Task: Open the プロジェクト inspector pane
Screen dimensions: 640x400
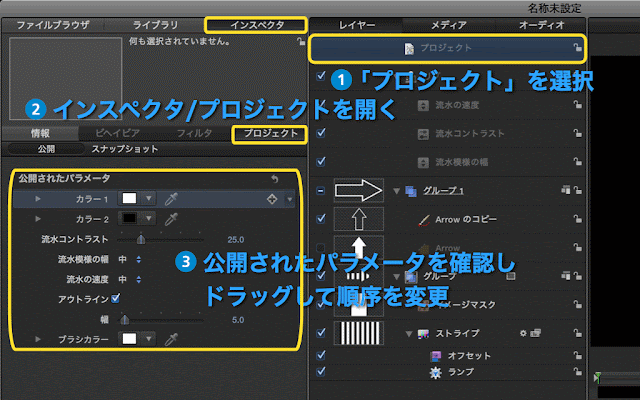Action: 271,133
